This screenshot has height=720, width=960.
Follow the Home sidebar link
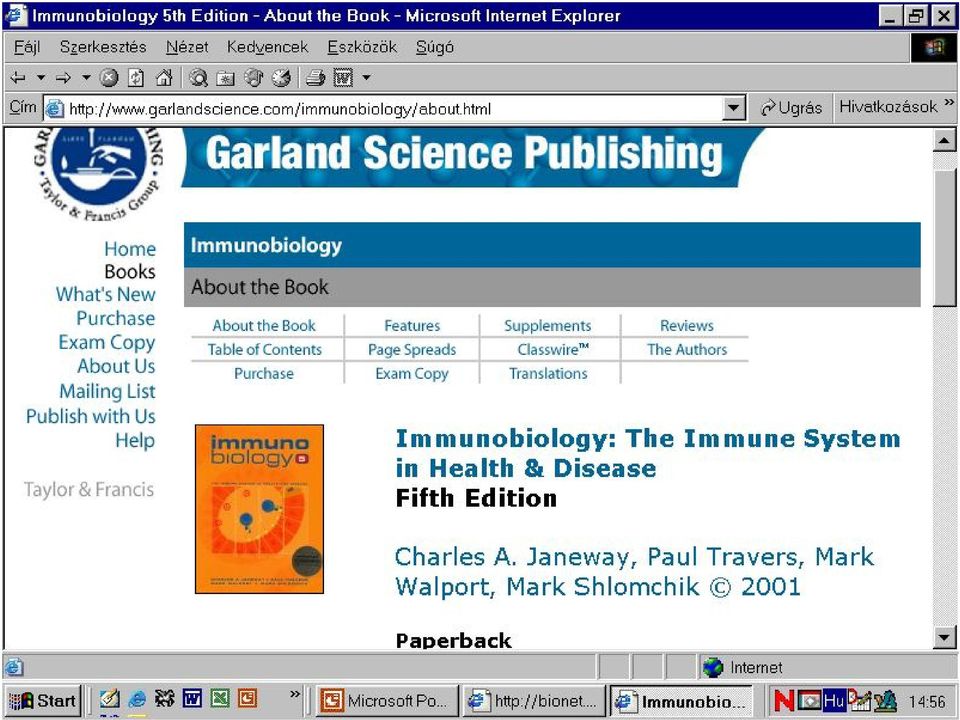130,249
